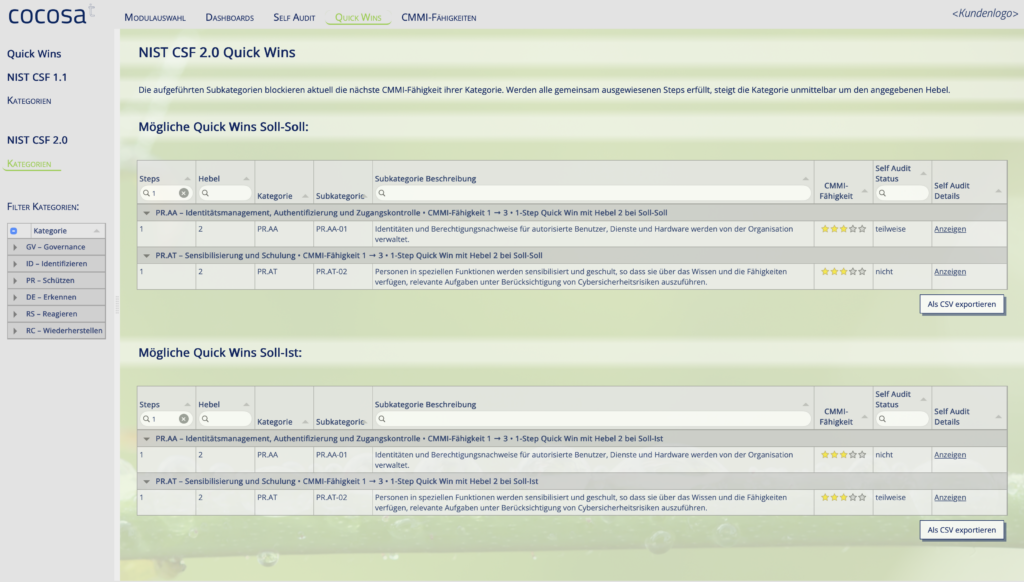Export the Soll-Ist table as CSV

pyautogui.click(x=961, y=530)
